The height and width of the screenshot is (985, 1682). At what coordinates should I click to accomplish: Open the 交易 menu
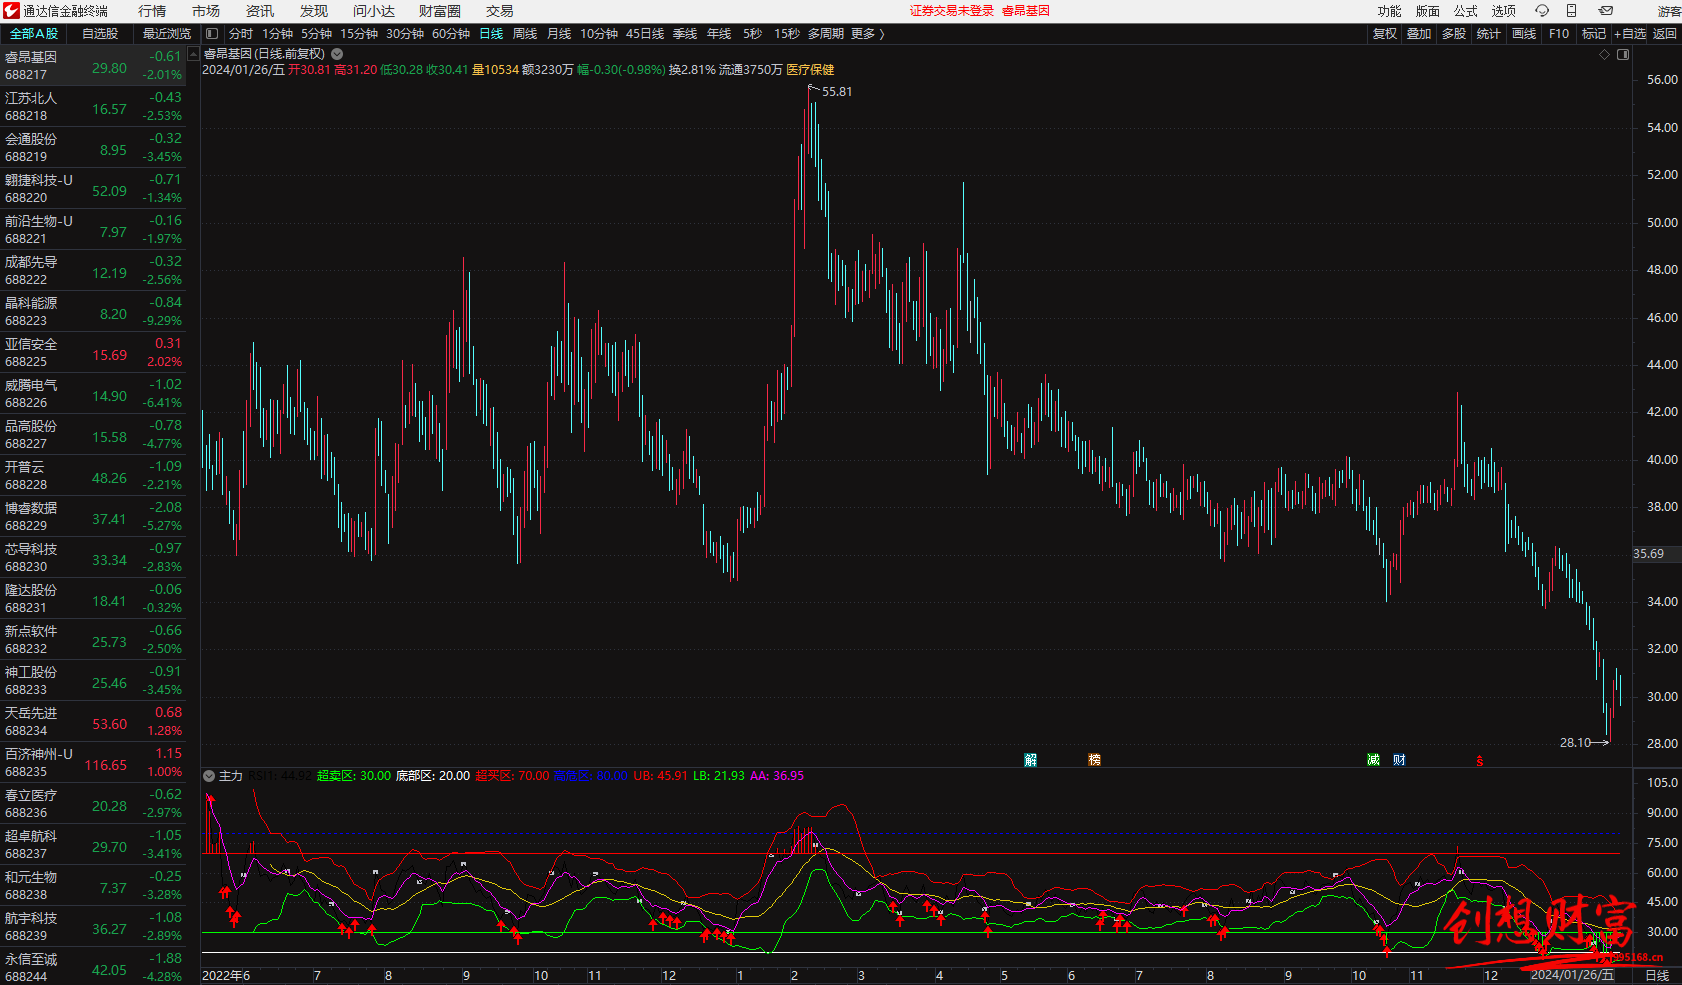(500, 11)
